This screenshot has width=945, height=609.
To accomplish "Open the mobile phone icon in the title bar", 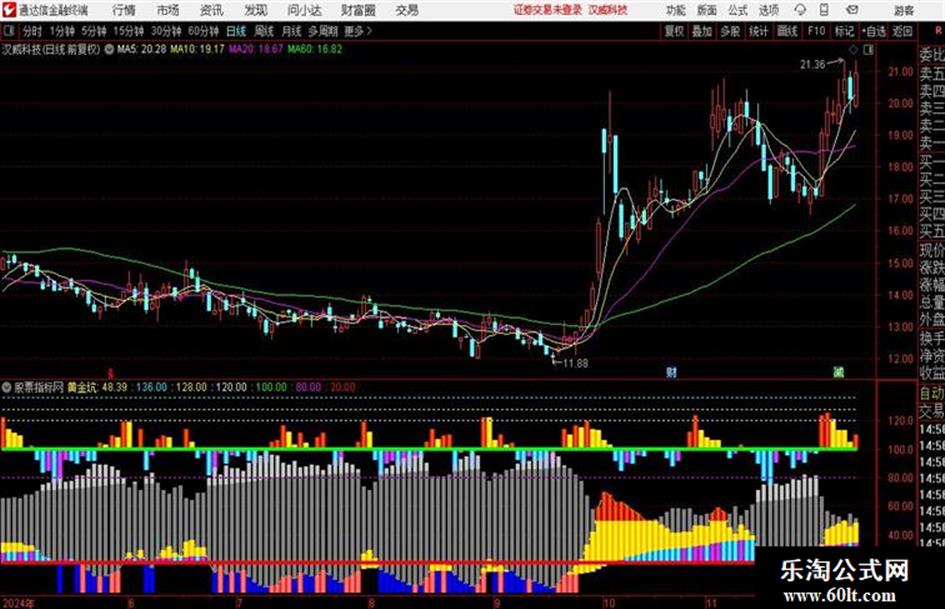I will 824,10.
